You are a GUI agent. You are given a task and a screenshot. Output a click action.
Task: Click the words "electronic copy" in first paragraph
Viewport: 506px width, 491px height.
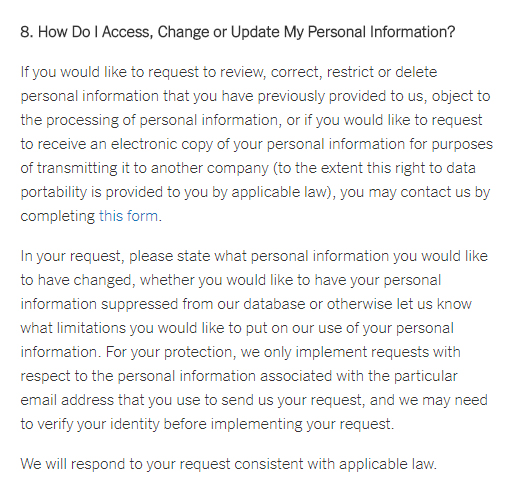click(162, 144)
